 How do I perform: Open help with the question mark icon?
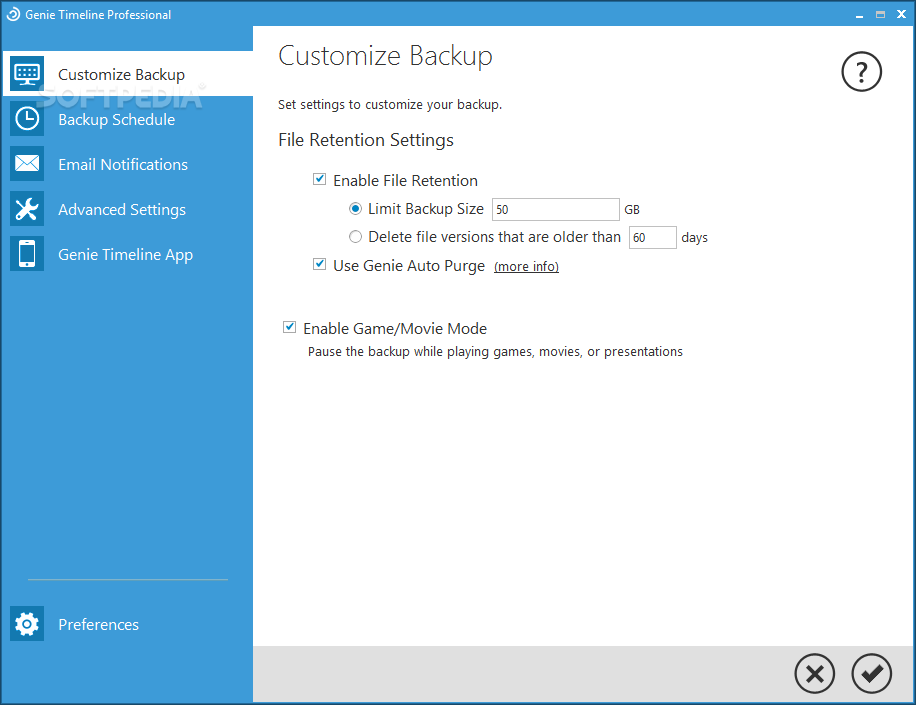point(861,72)
